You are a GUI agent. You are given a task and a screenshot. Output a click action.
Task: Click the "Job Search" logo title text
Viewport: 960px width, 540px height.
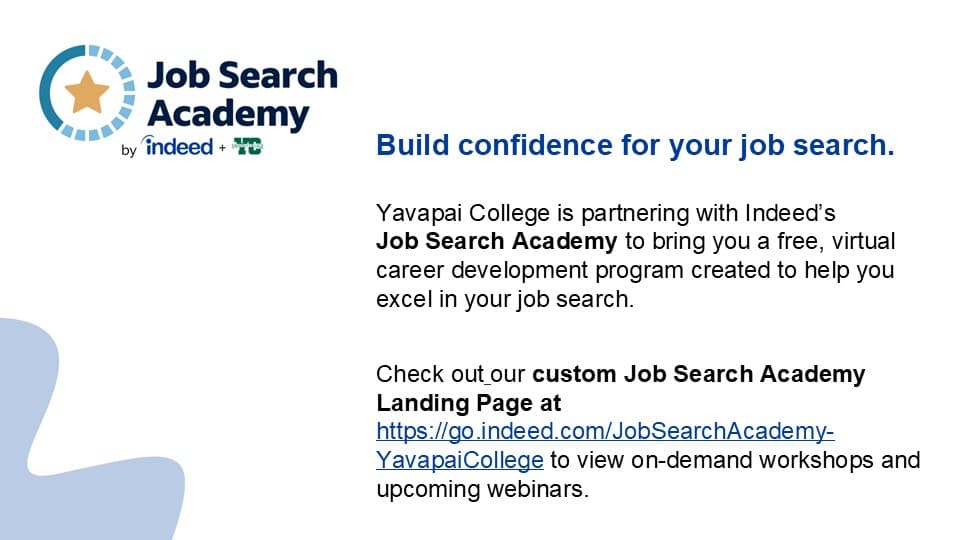242,75
